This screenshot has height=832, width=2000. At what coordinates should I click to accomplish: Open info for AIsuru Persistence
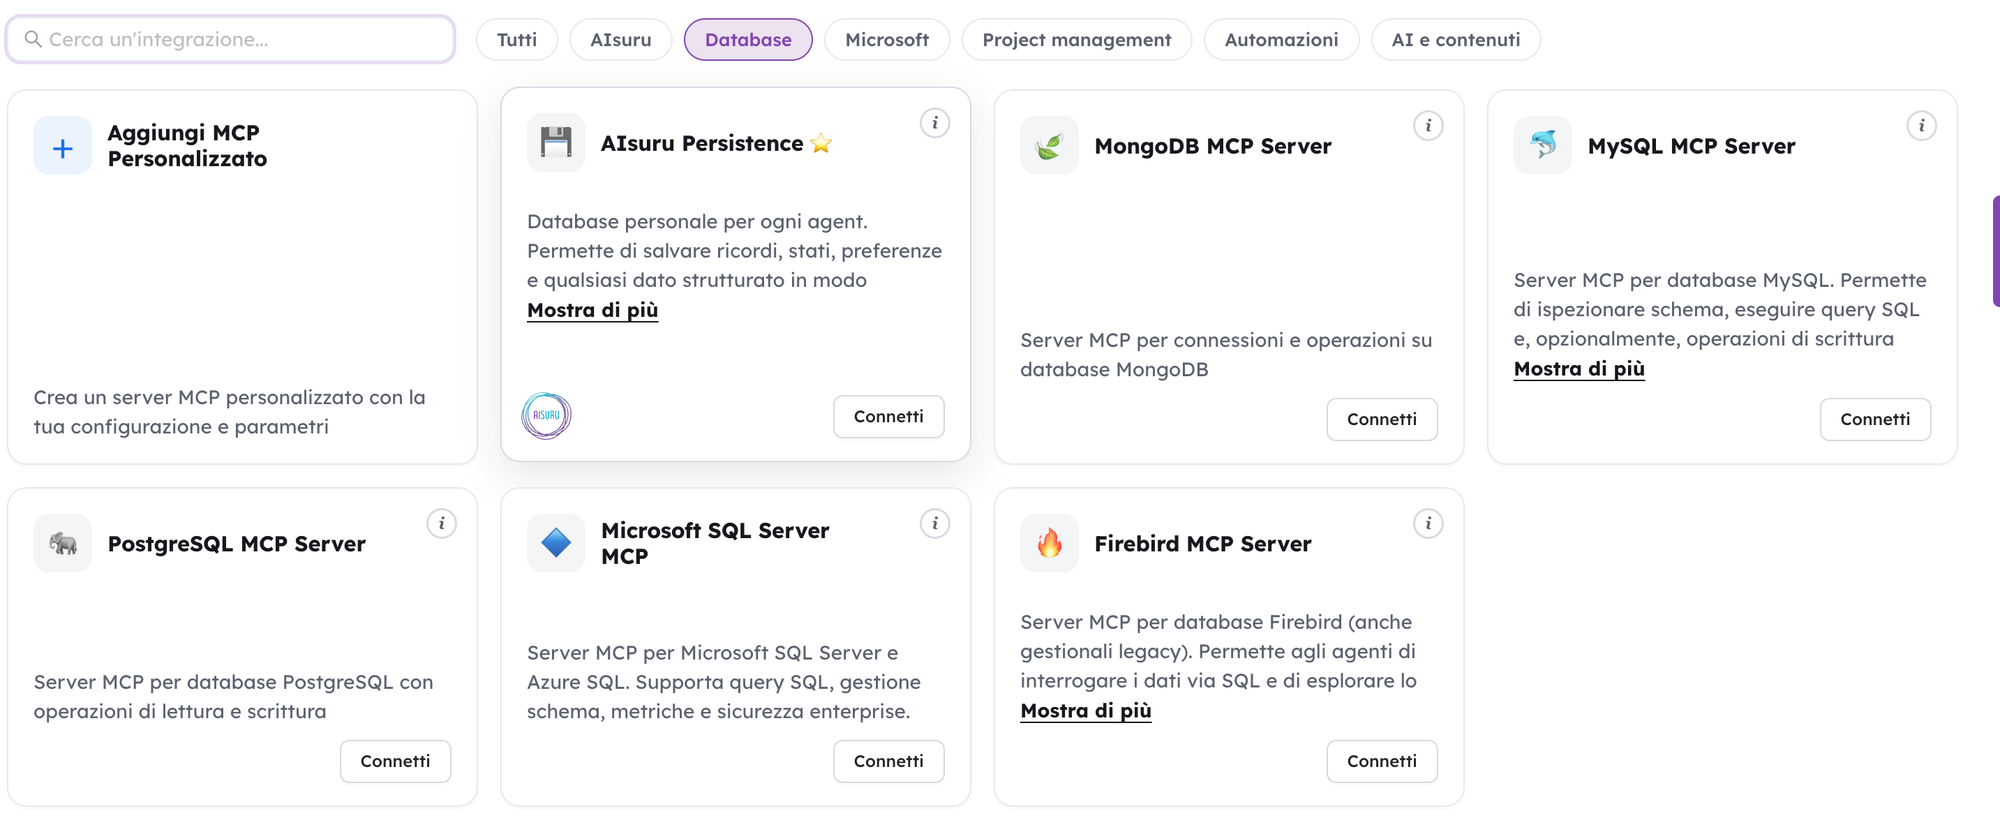[x=935, y=123]
